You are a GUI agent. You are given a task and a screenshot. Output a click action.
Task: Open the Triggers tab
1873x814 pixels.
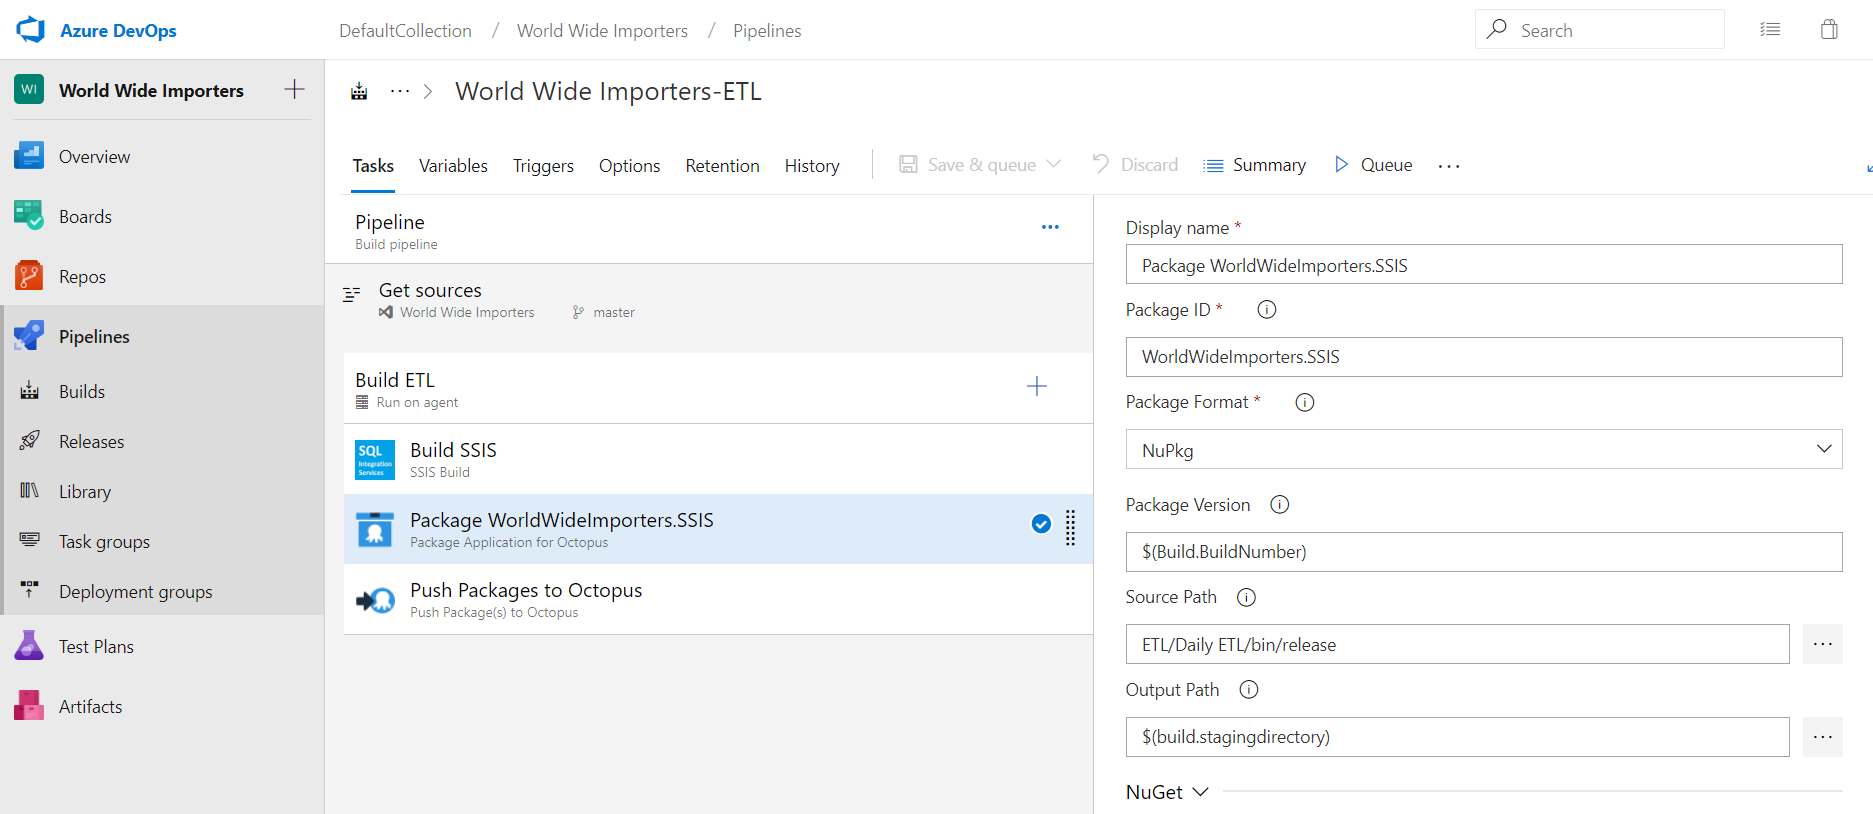coord(543,166)
